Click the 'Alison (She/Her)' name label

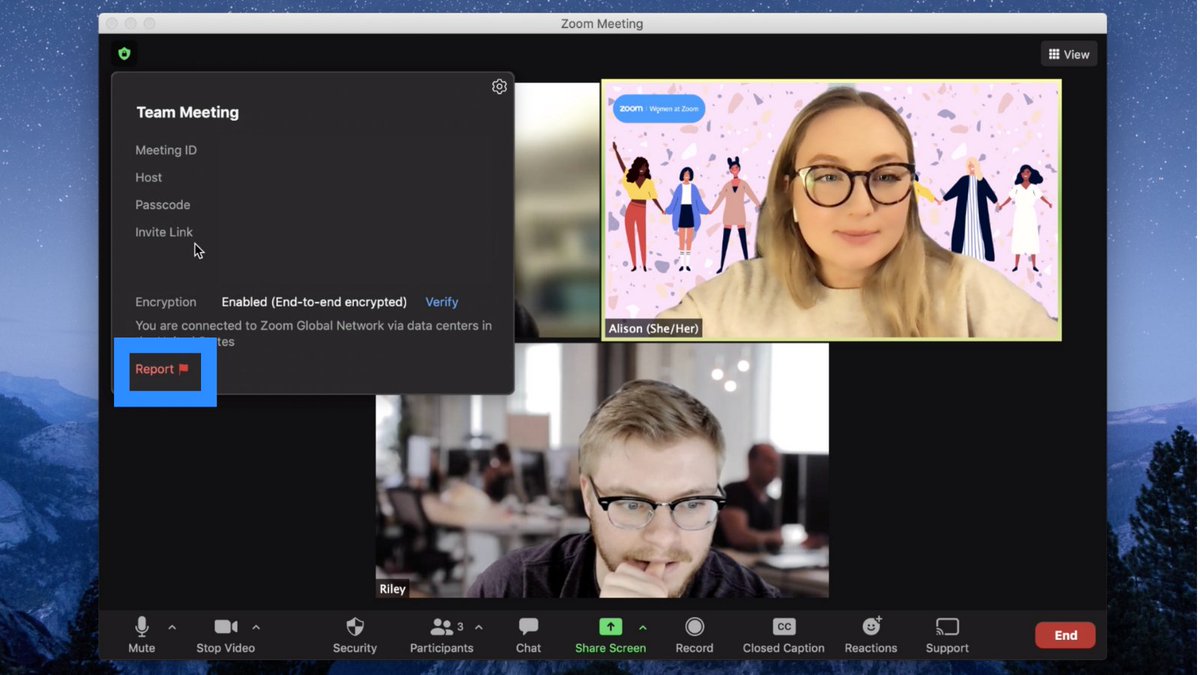pos(654,328)
